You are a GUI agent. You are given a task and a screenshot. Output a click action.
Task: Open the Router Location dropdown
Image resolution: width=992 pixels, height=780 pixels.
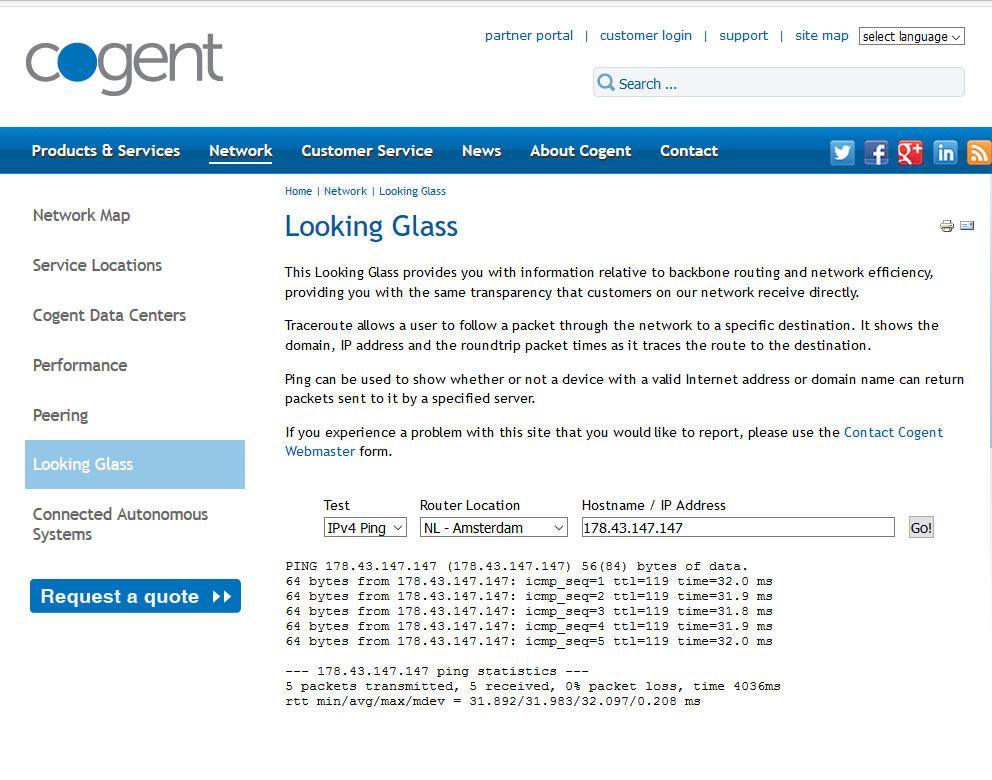(x=493, y=528)
